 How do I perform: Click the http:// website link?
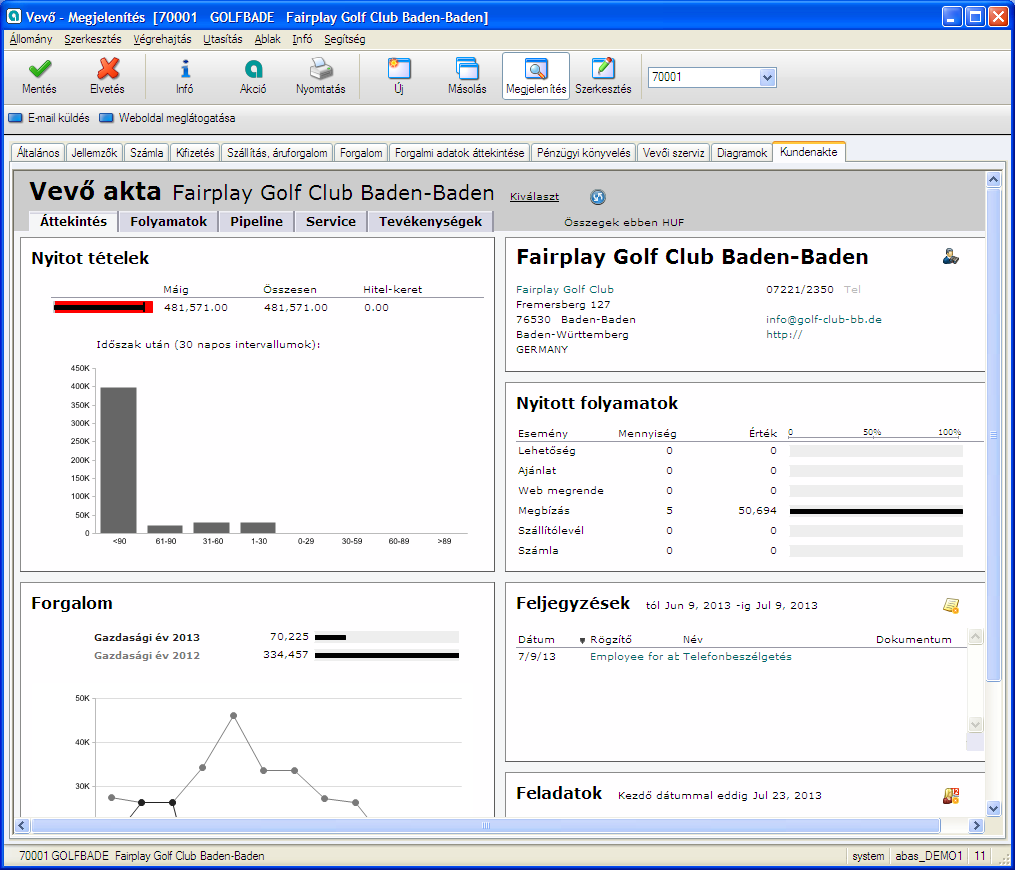point(784,334)
